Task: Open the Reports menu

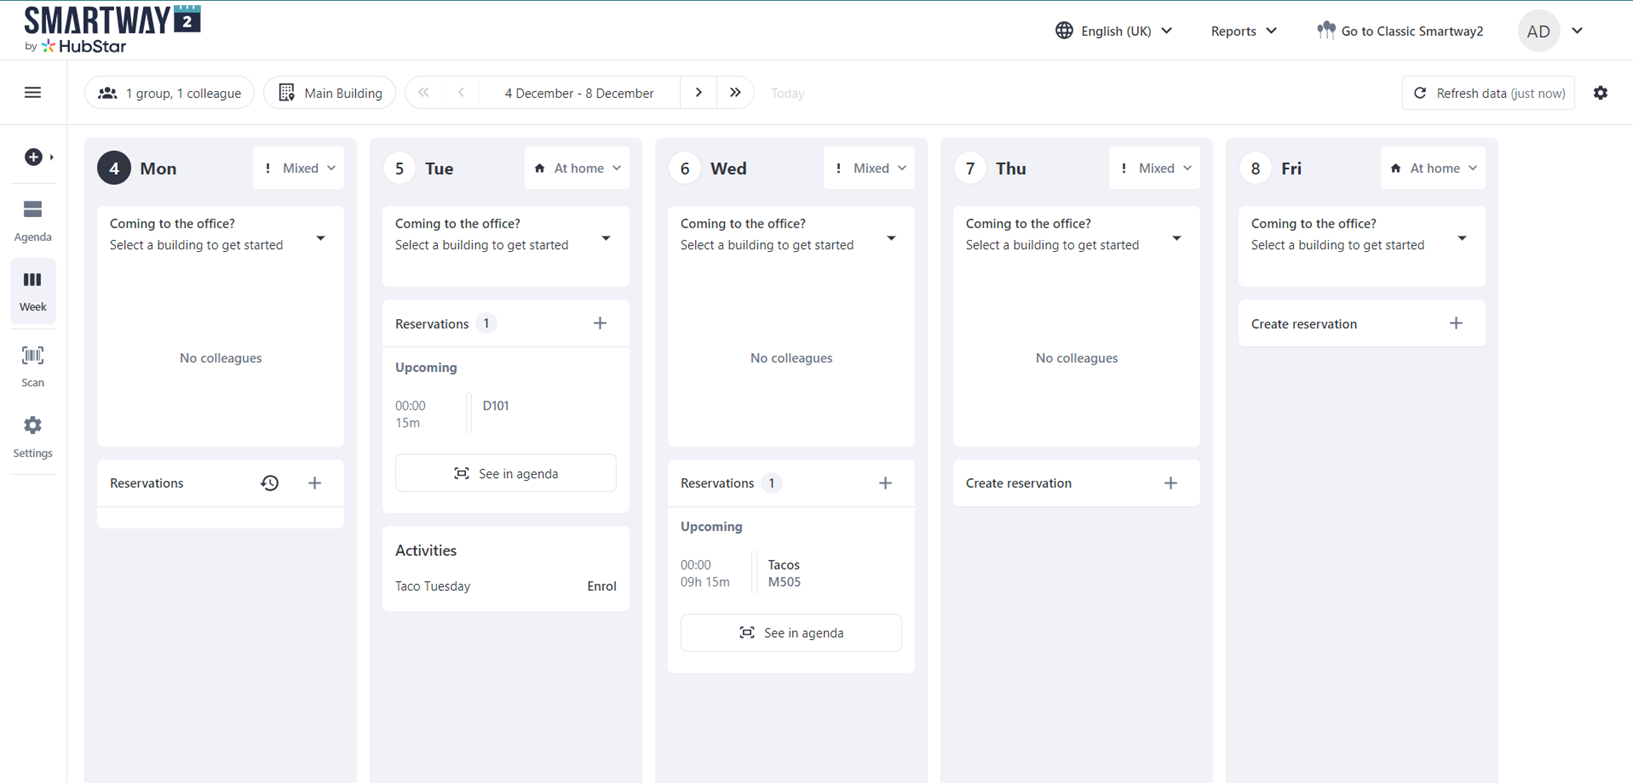Action: (1244, 31)
